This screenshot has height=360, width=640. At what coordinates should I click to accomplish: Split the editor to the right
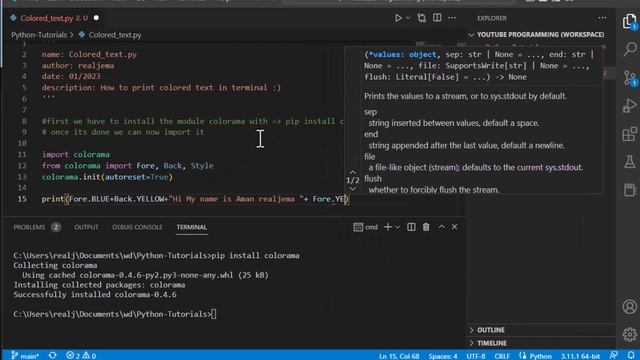pyautogui.click(x=437, y=18)
